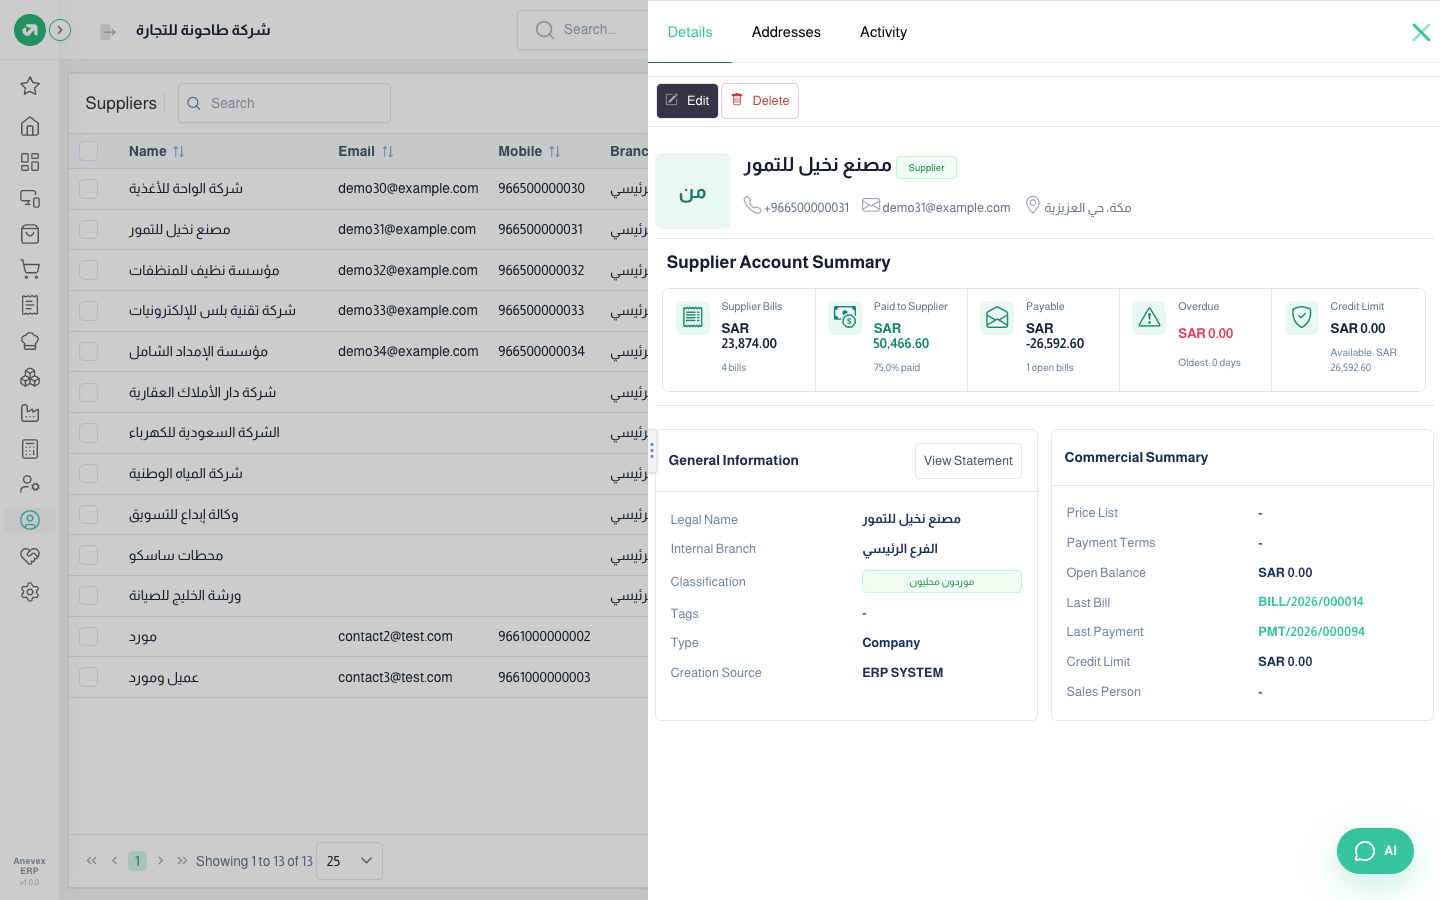This screenshot has width=1440, height=900.
Task: Check the row with contact3@test.com
Action: (x=89, y=677)
